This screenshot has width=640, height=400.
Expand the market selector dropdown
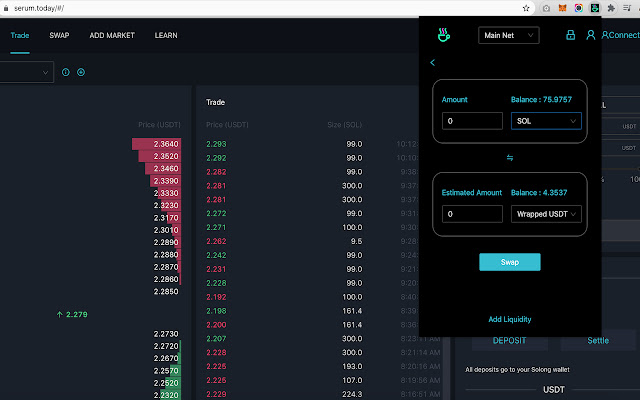[26, 72]
